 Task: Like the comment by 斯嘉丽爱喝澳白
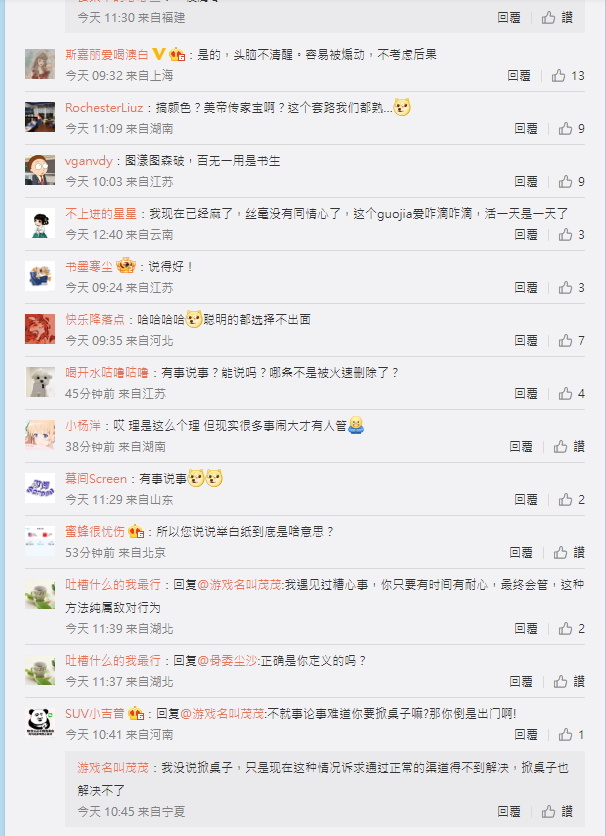[x=568, y=76]
